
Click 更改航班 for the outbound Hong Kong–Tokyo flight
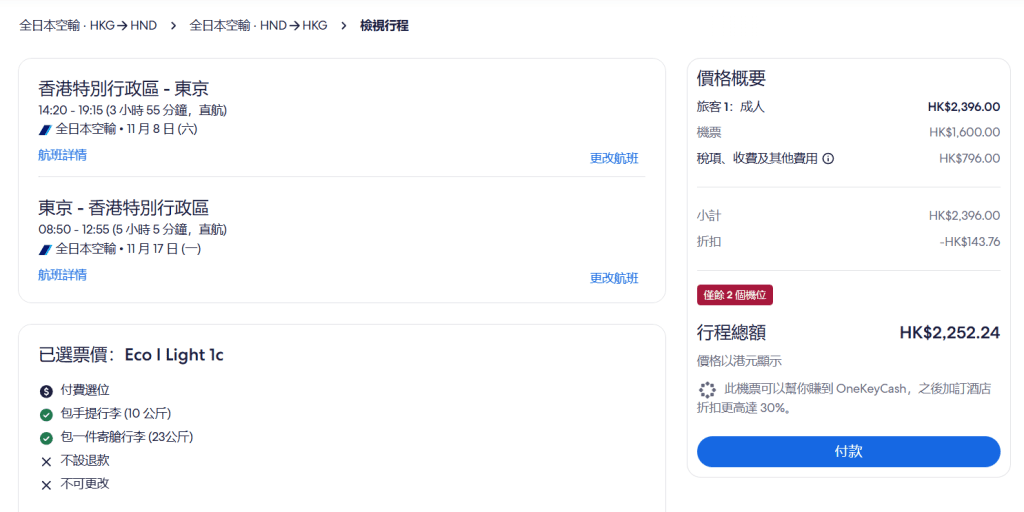(614, 158)
